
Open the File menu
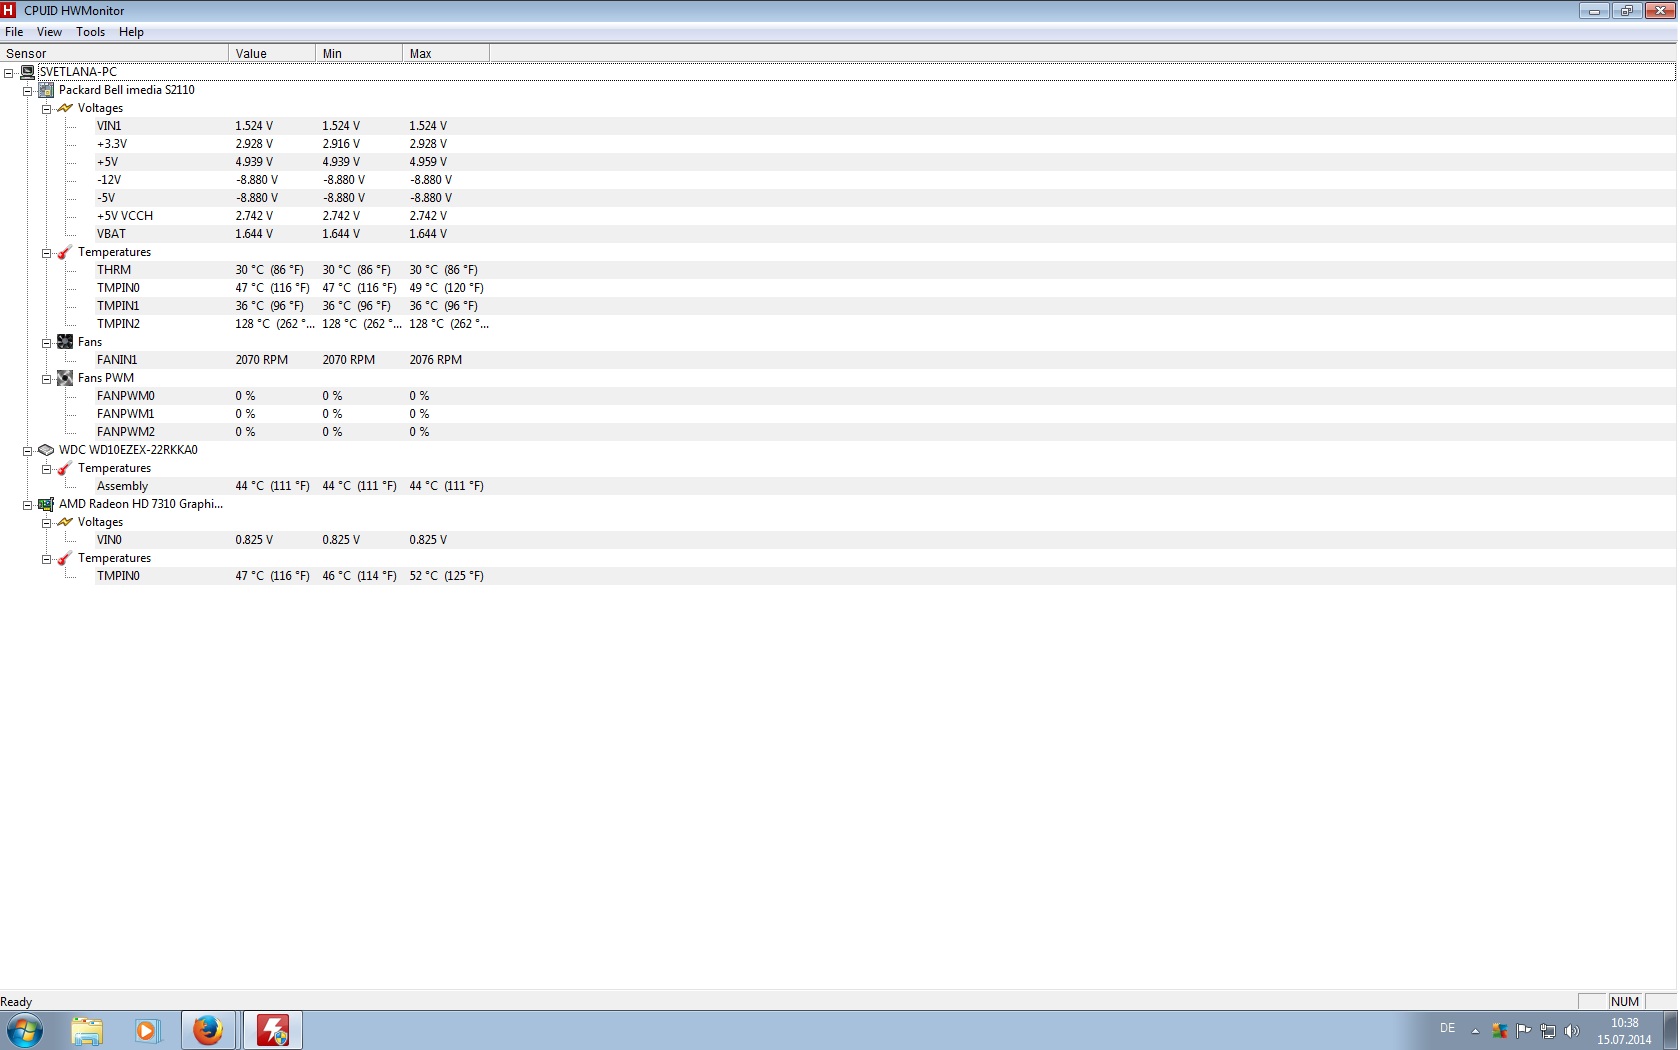[x=14, y=32]
